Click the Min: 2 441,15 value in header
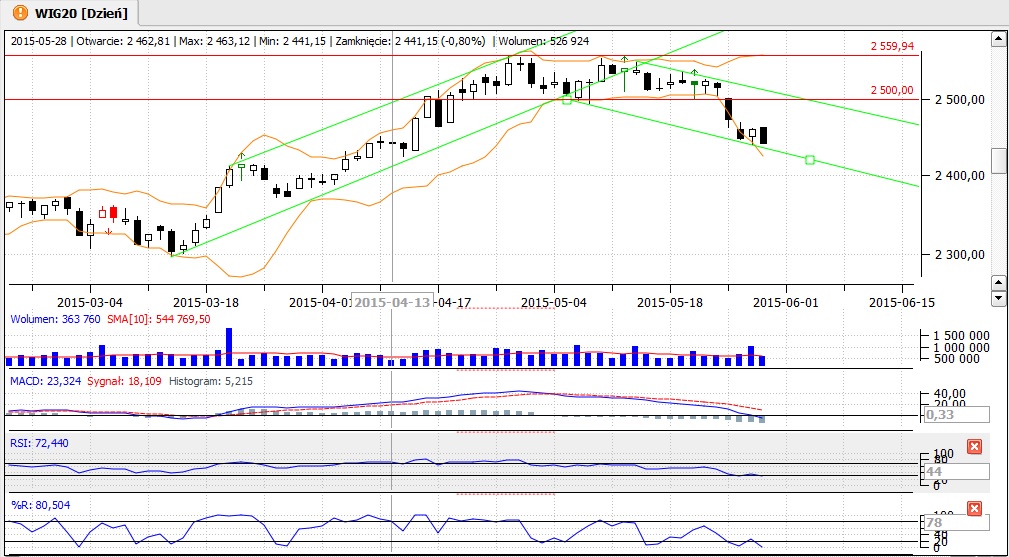 (x=293, y=41)
